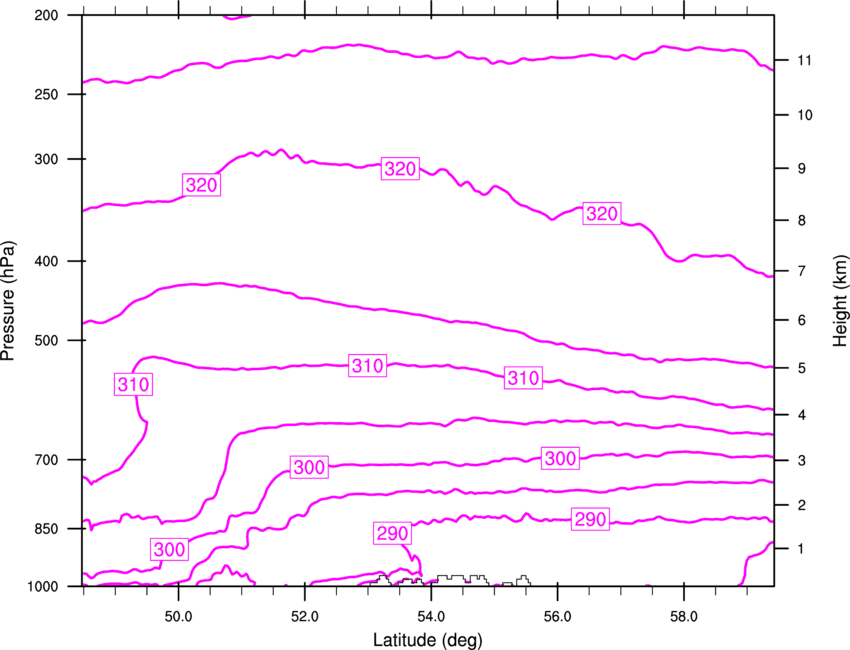Click the 'Pressure (hPa)' axis title
850x650 pixels.
coord(8,301)
